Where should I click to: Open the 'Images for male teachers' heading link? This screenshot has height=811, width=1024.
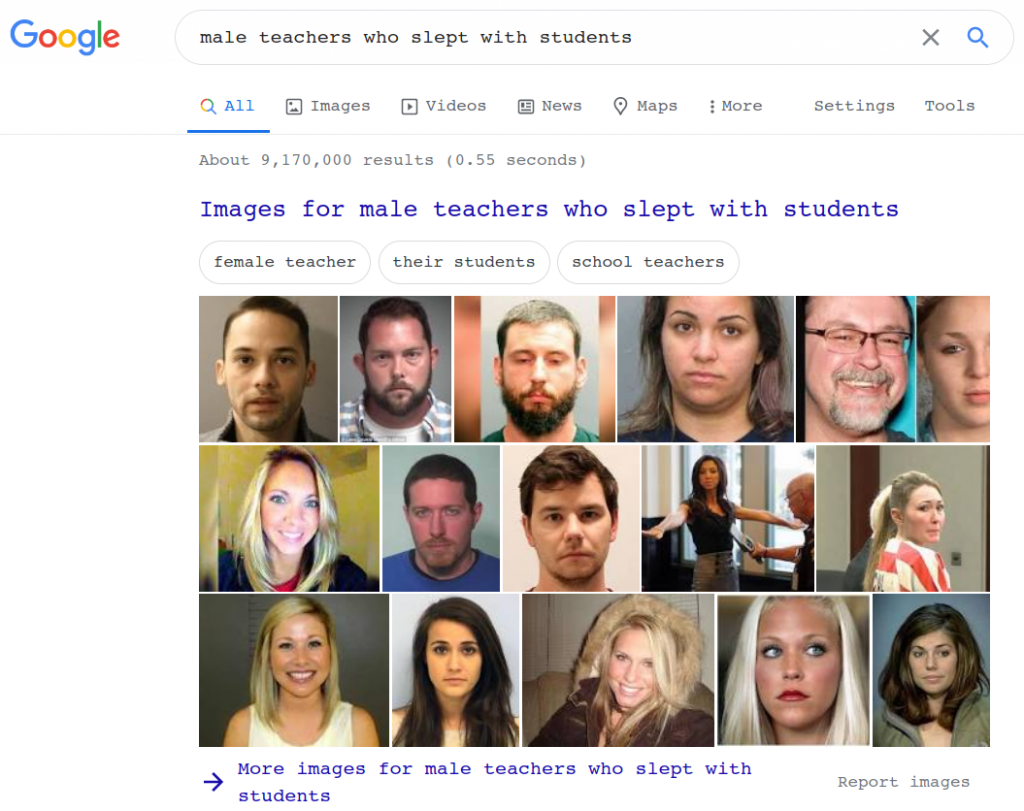click(x=549, y=209)
